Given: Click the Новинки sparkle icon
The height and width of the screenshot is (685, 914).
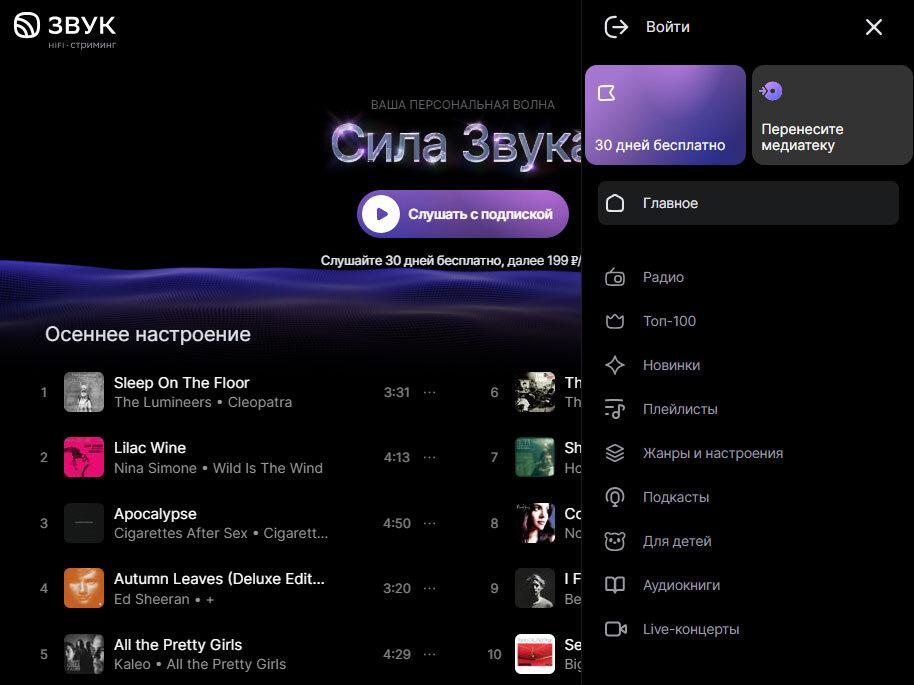Looking at the screenshot, I should tap(616, 365).
